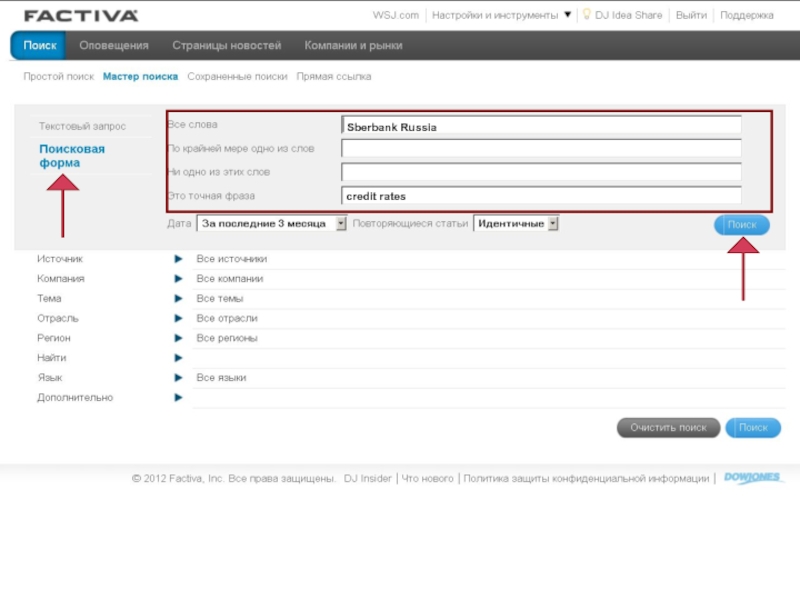Open the Поддержка link
Viewport: 800px width, 600px height.
pos(746,15)
